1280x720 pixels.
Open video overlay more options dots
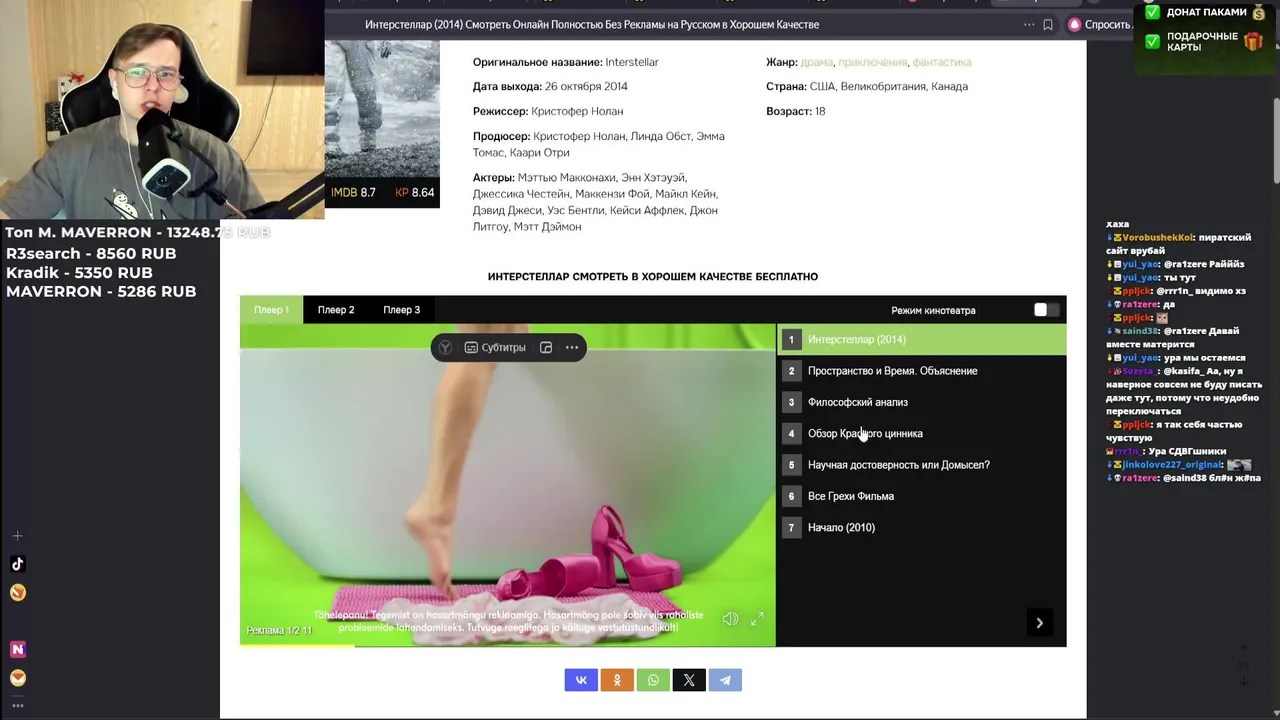[572, 347]
